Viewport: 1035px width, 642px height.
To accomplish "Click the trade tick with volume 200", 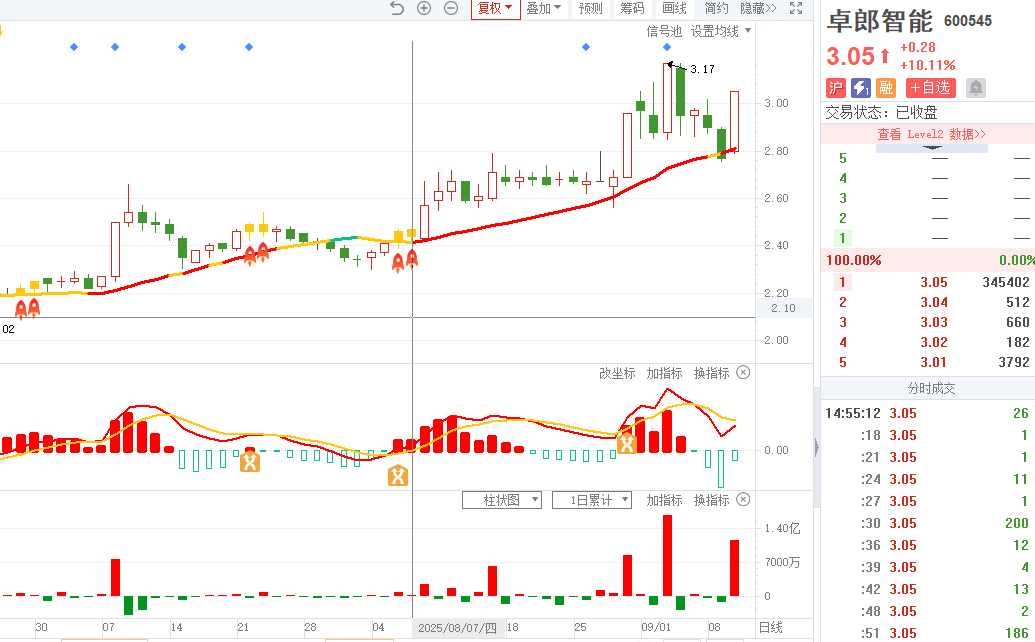I will (x=928, y=523).
